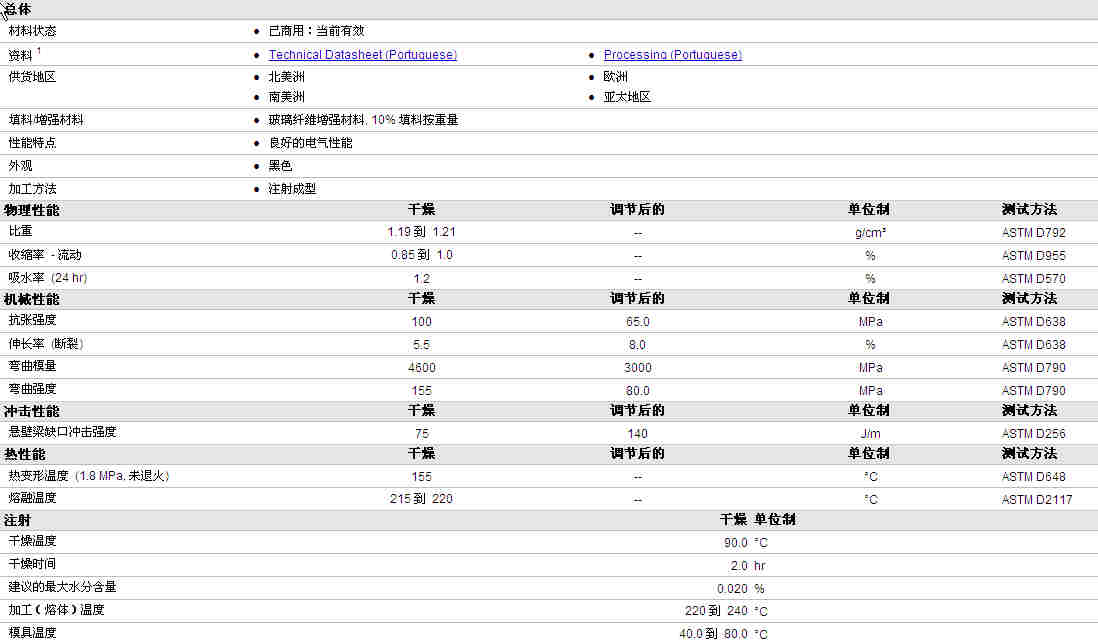The image size is (1098, 644).
Task: Click the "4600" flexural modulus value
Action: click(x=422, y=368)
